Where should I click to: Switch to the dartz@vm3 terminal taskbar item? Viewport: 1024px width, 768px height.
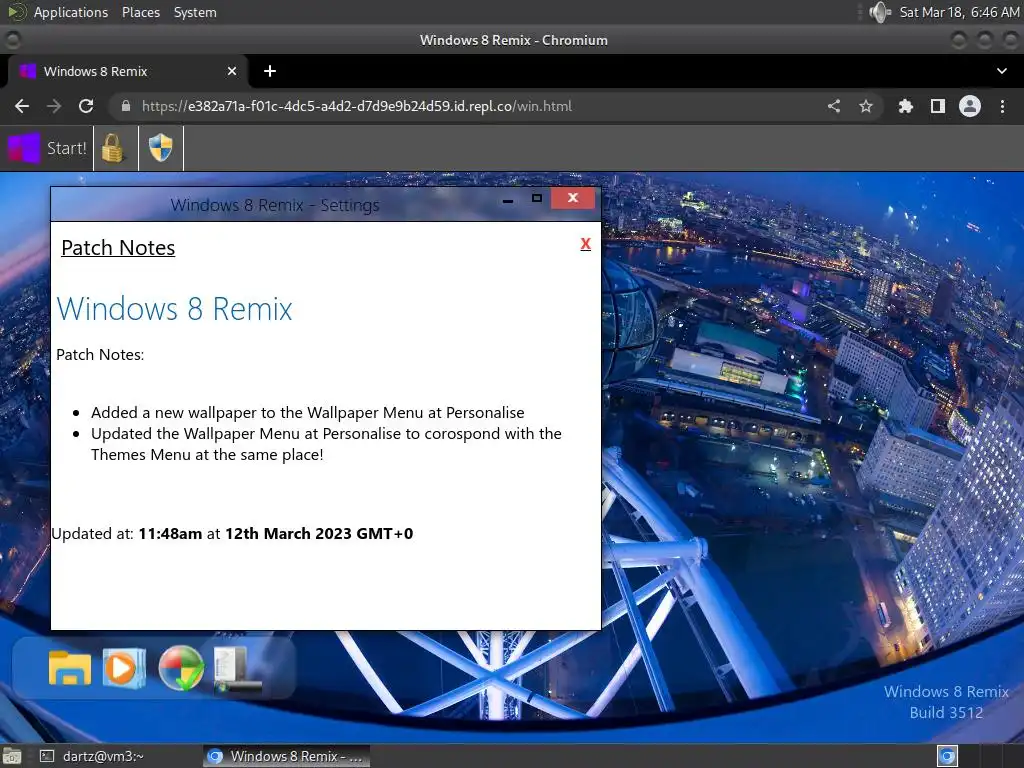pyautogui.click(x=91, y=756)
